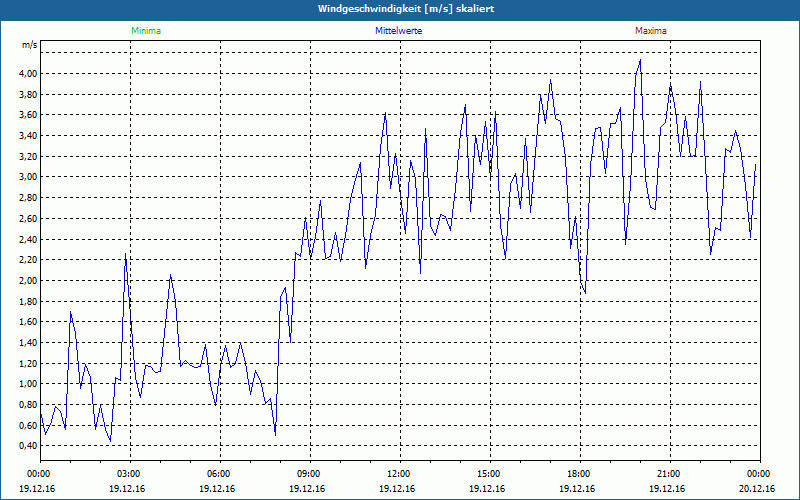Click the 0,60 y-axis value

29,425
